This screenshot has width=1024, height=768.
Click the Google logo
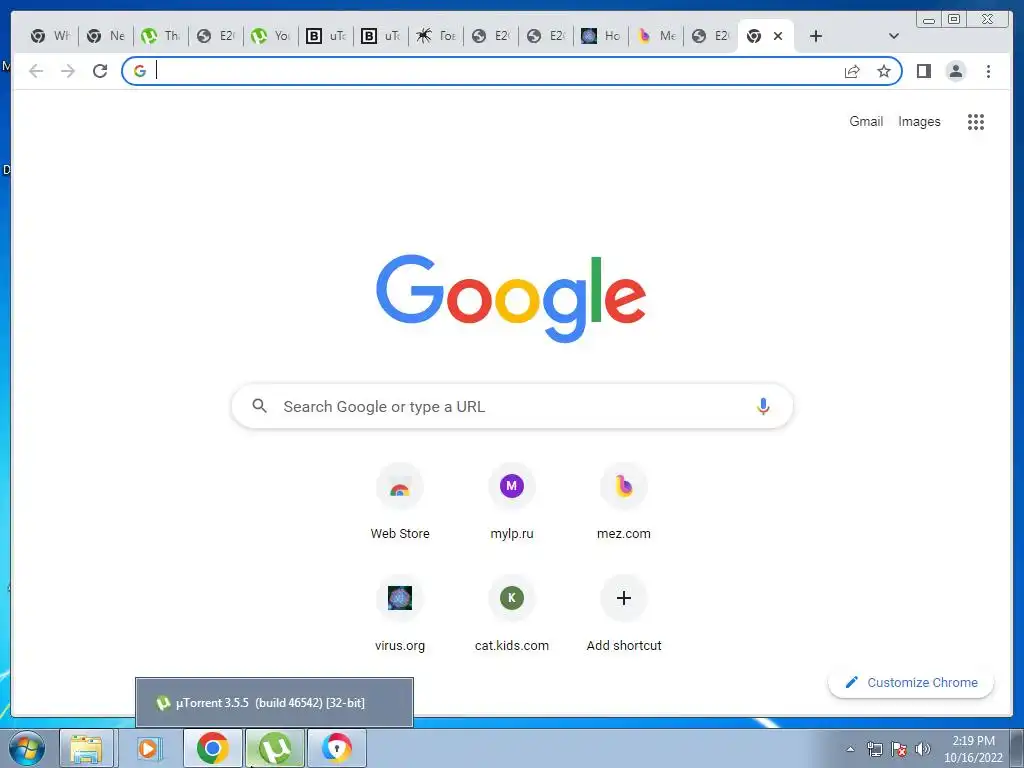pos(511,298)
